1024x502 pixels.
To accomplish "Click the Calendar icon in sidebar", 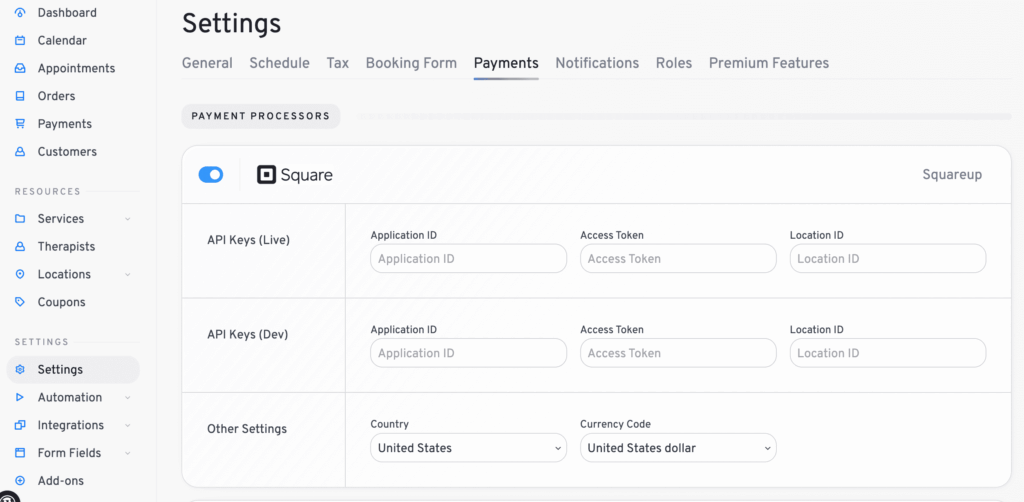I will (20, 40).
